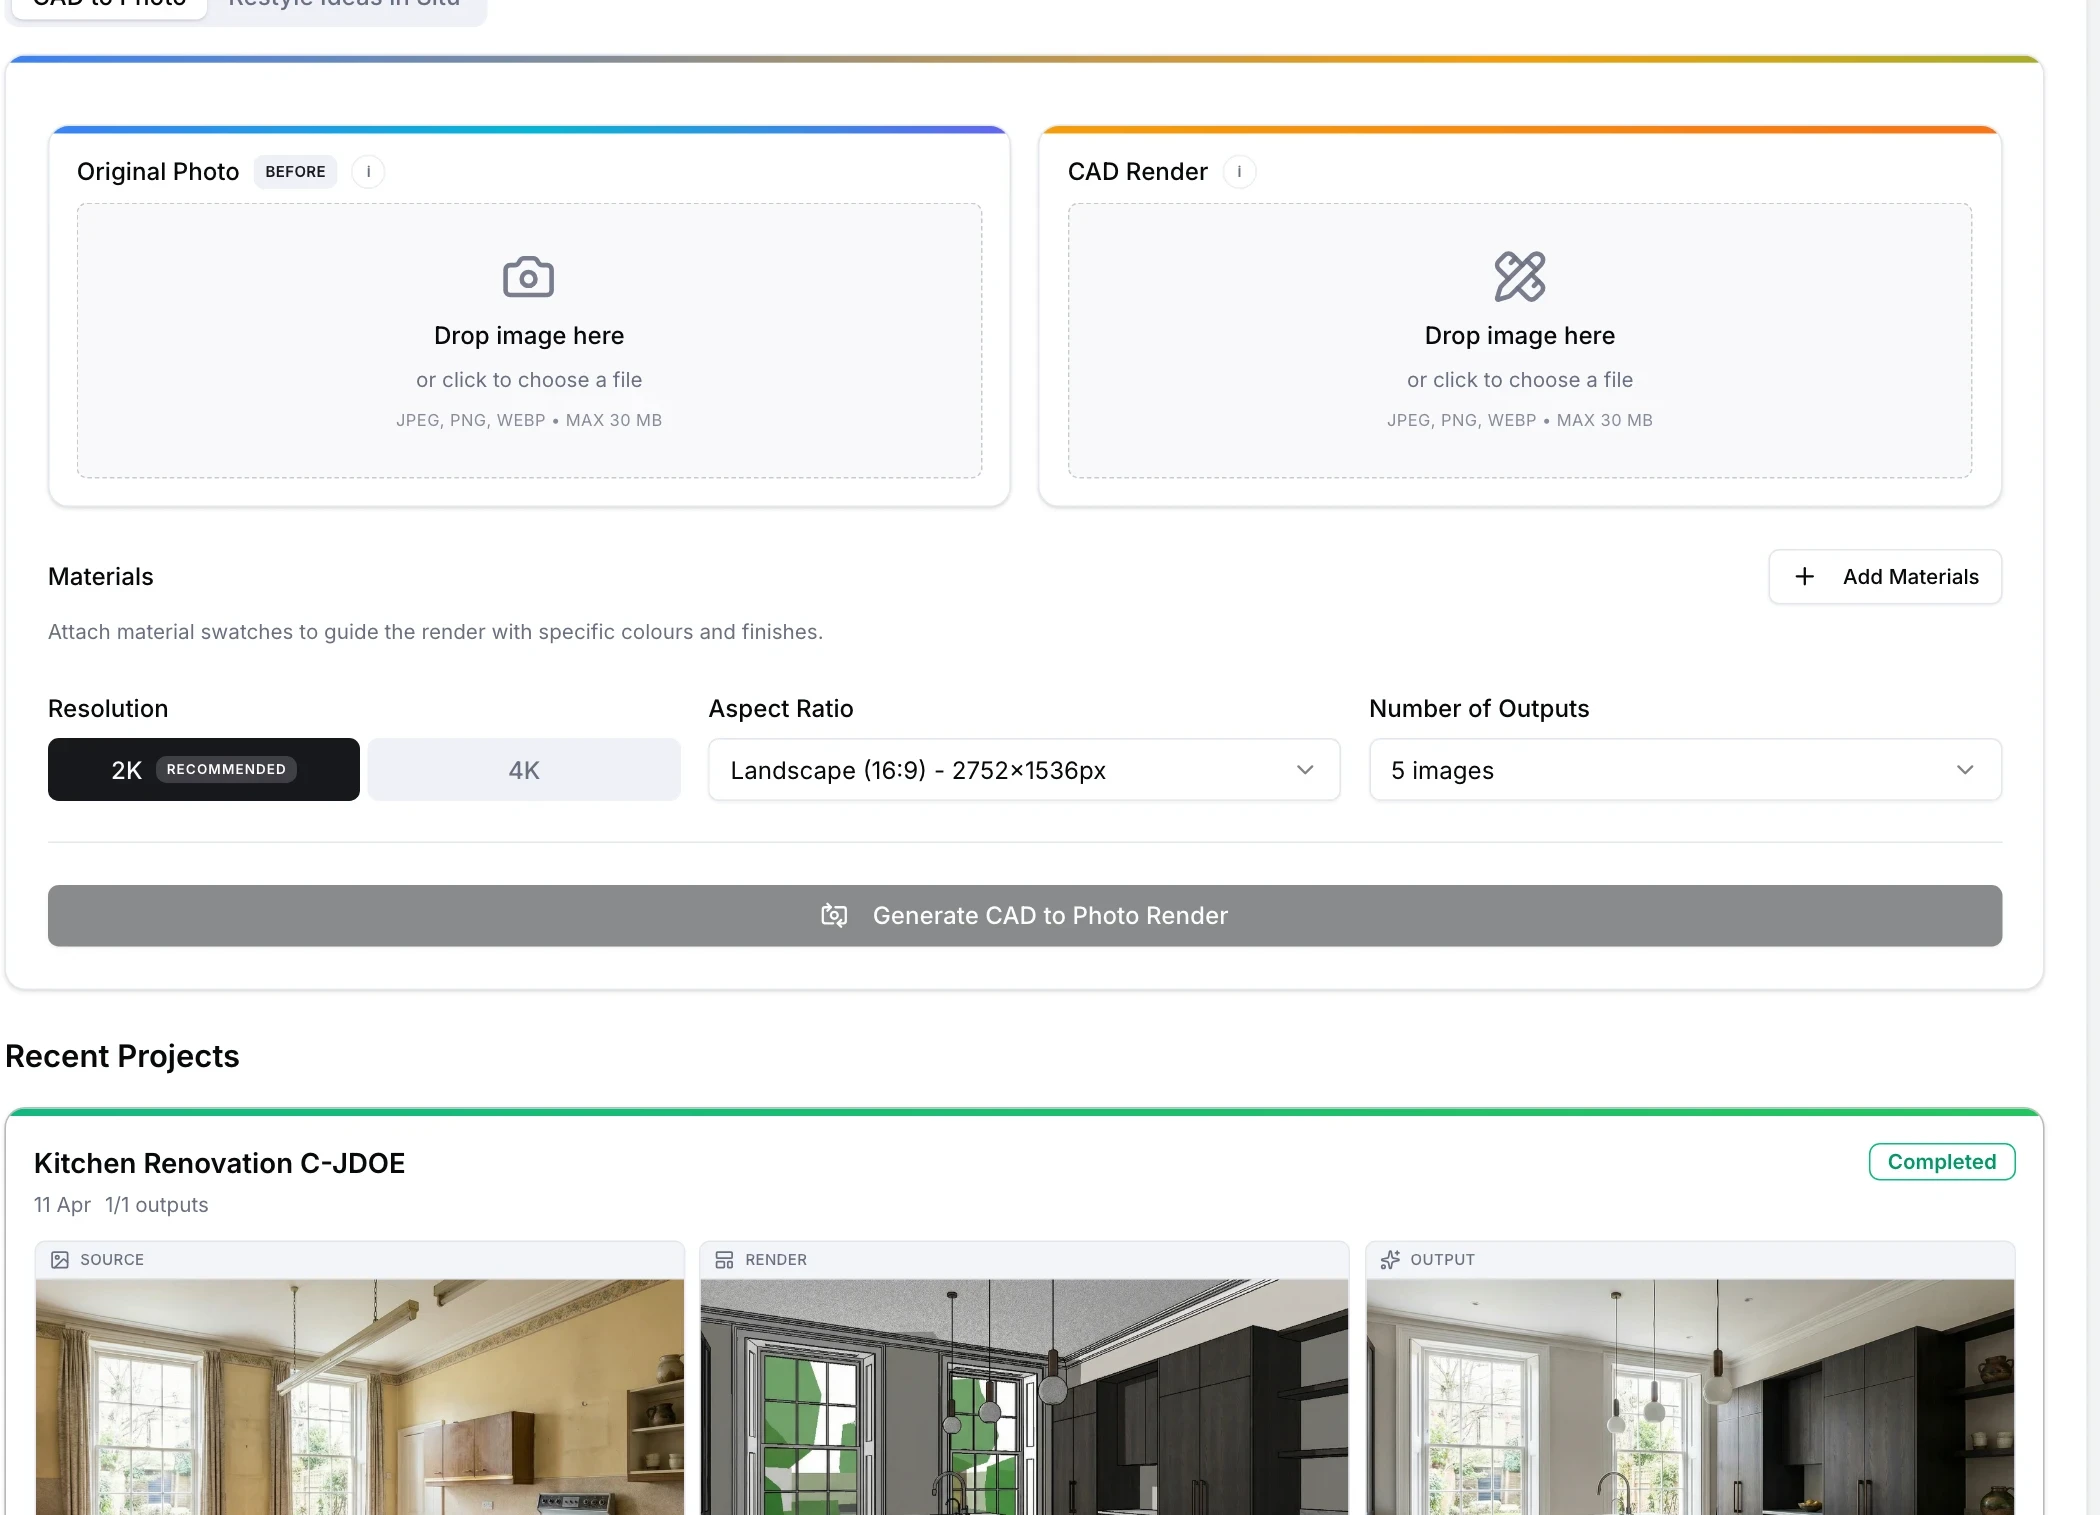2100x1515 pixels.
Task: Click the image icon beside the SOURCE label
Action: [59, 1259]
